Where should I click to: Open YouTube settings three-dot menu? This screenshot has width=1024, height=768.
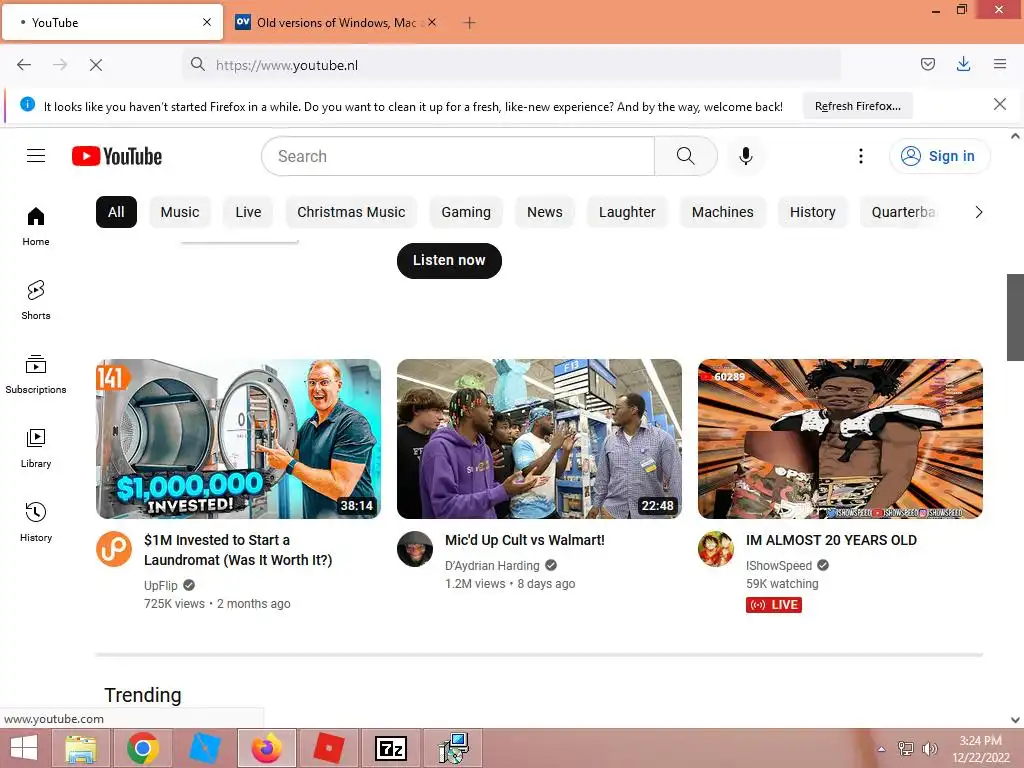click(861, 156)
